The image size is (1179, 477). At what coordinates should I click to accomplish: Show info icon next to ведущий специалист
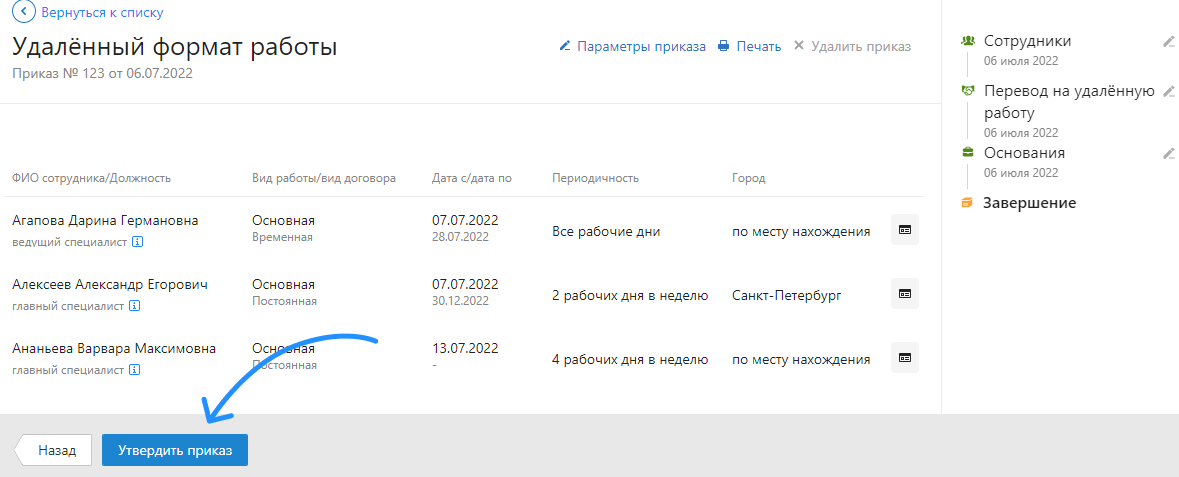point(137,242)
